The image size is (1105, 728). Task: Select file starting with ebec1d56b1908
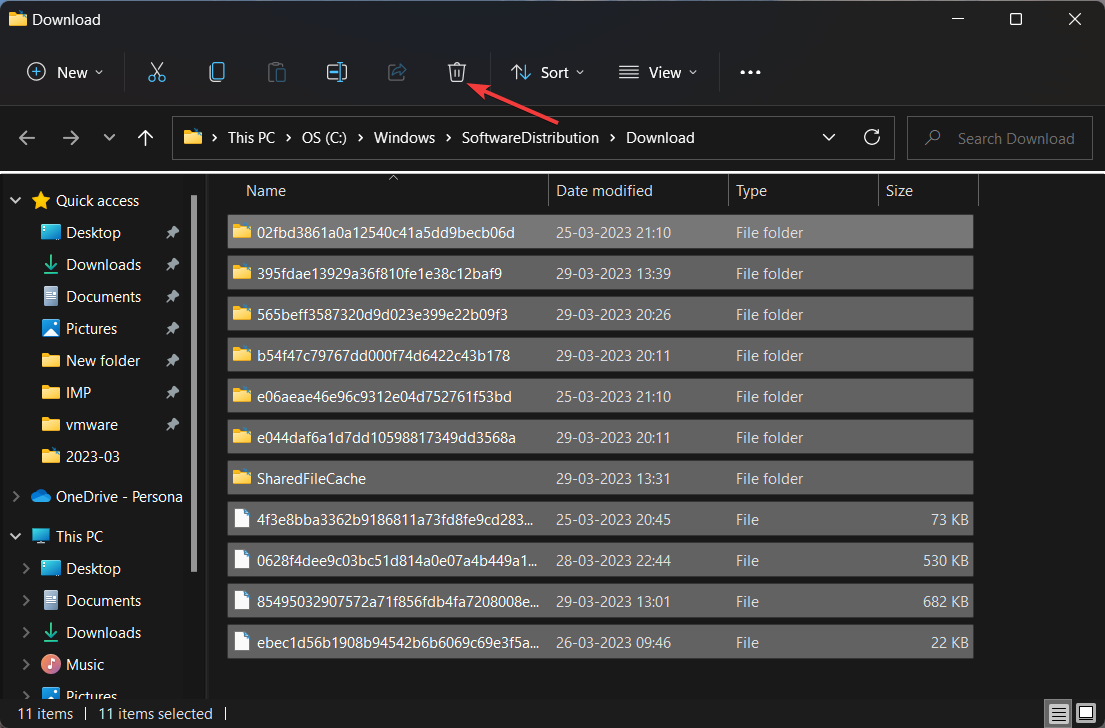click(600, 642)
